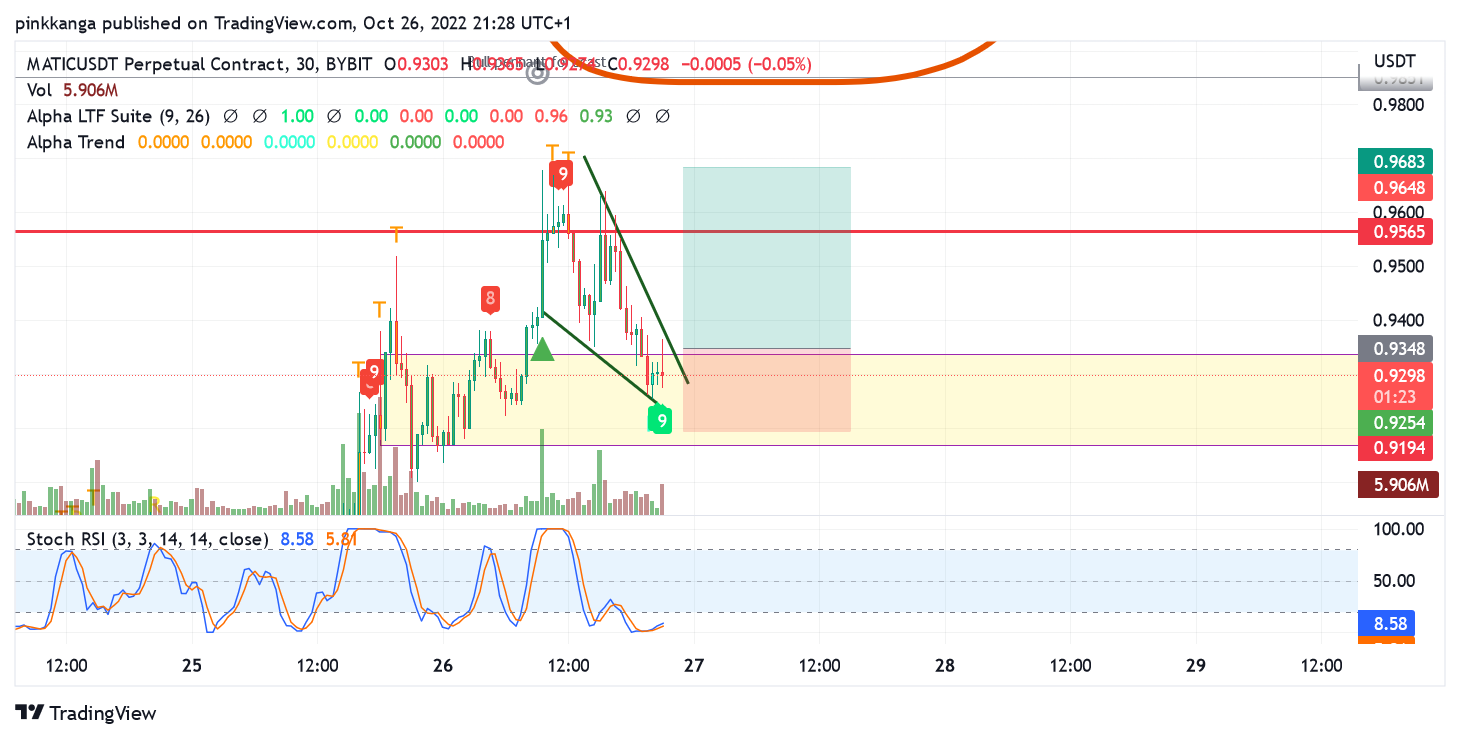Select the 0.9565 red horizontal line price label

(1397, 232)
